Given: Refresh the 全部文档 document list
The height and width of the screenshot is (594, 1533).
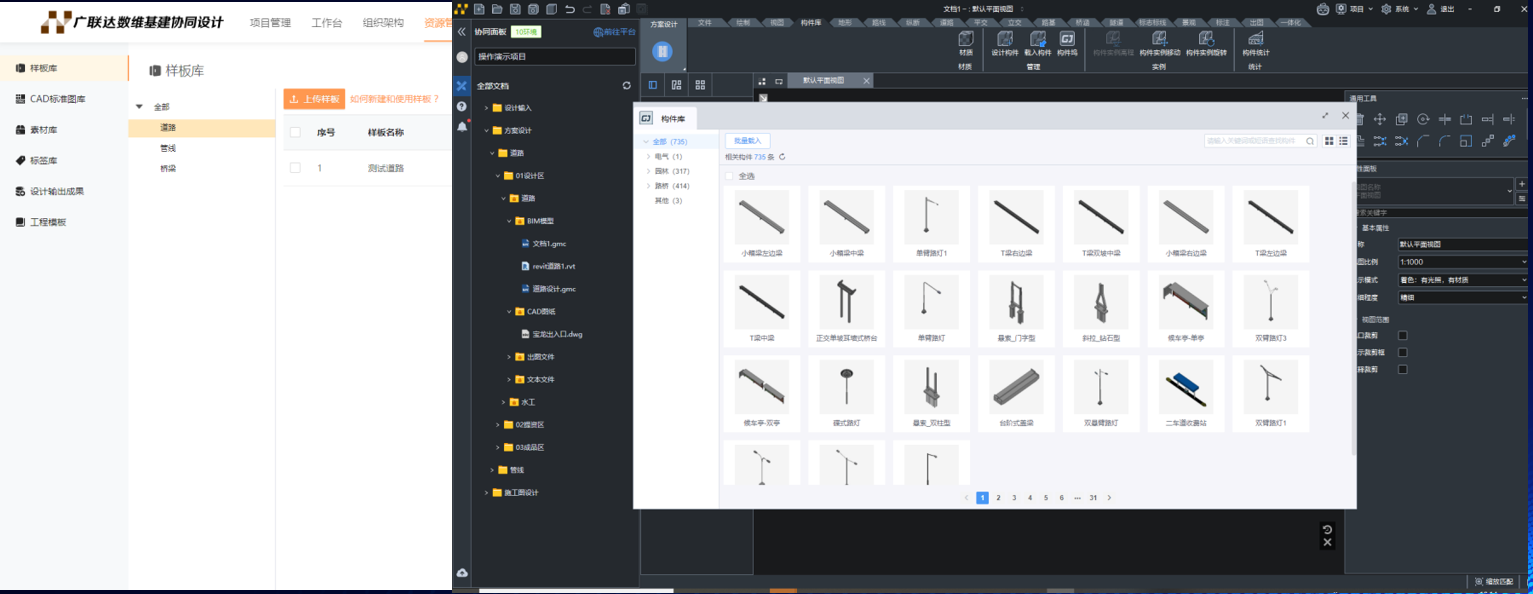Looking at the screenshot, I should pos(627,86).
